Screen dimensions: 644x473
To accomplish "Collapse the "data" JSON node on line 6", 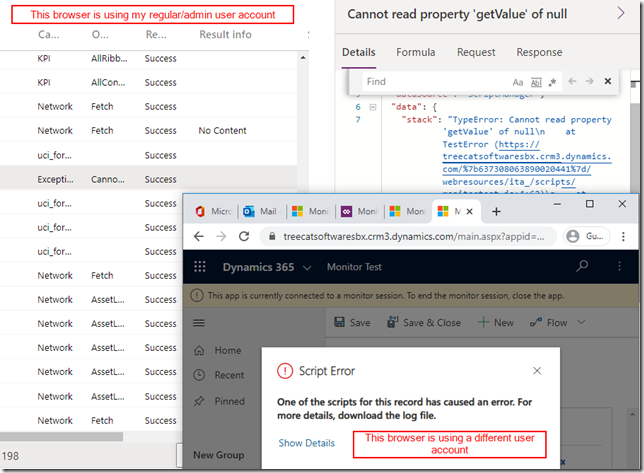I will point(373,107).
